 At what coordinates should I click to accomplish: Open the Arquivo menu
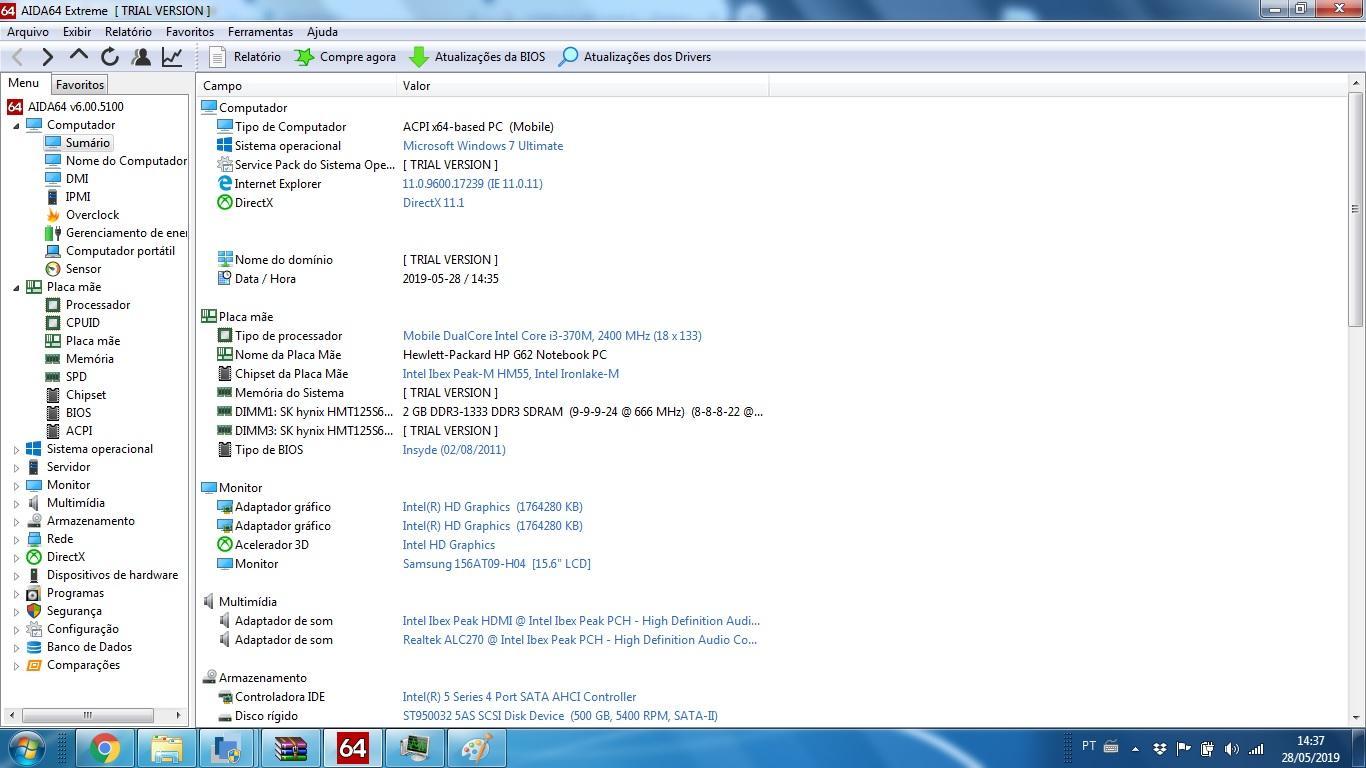pyautogui.click(x=28, y=32)
